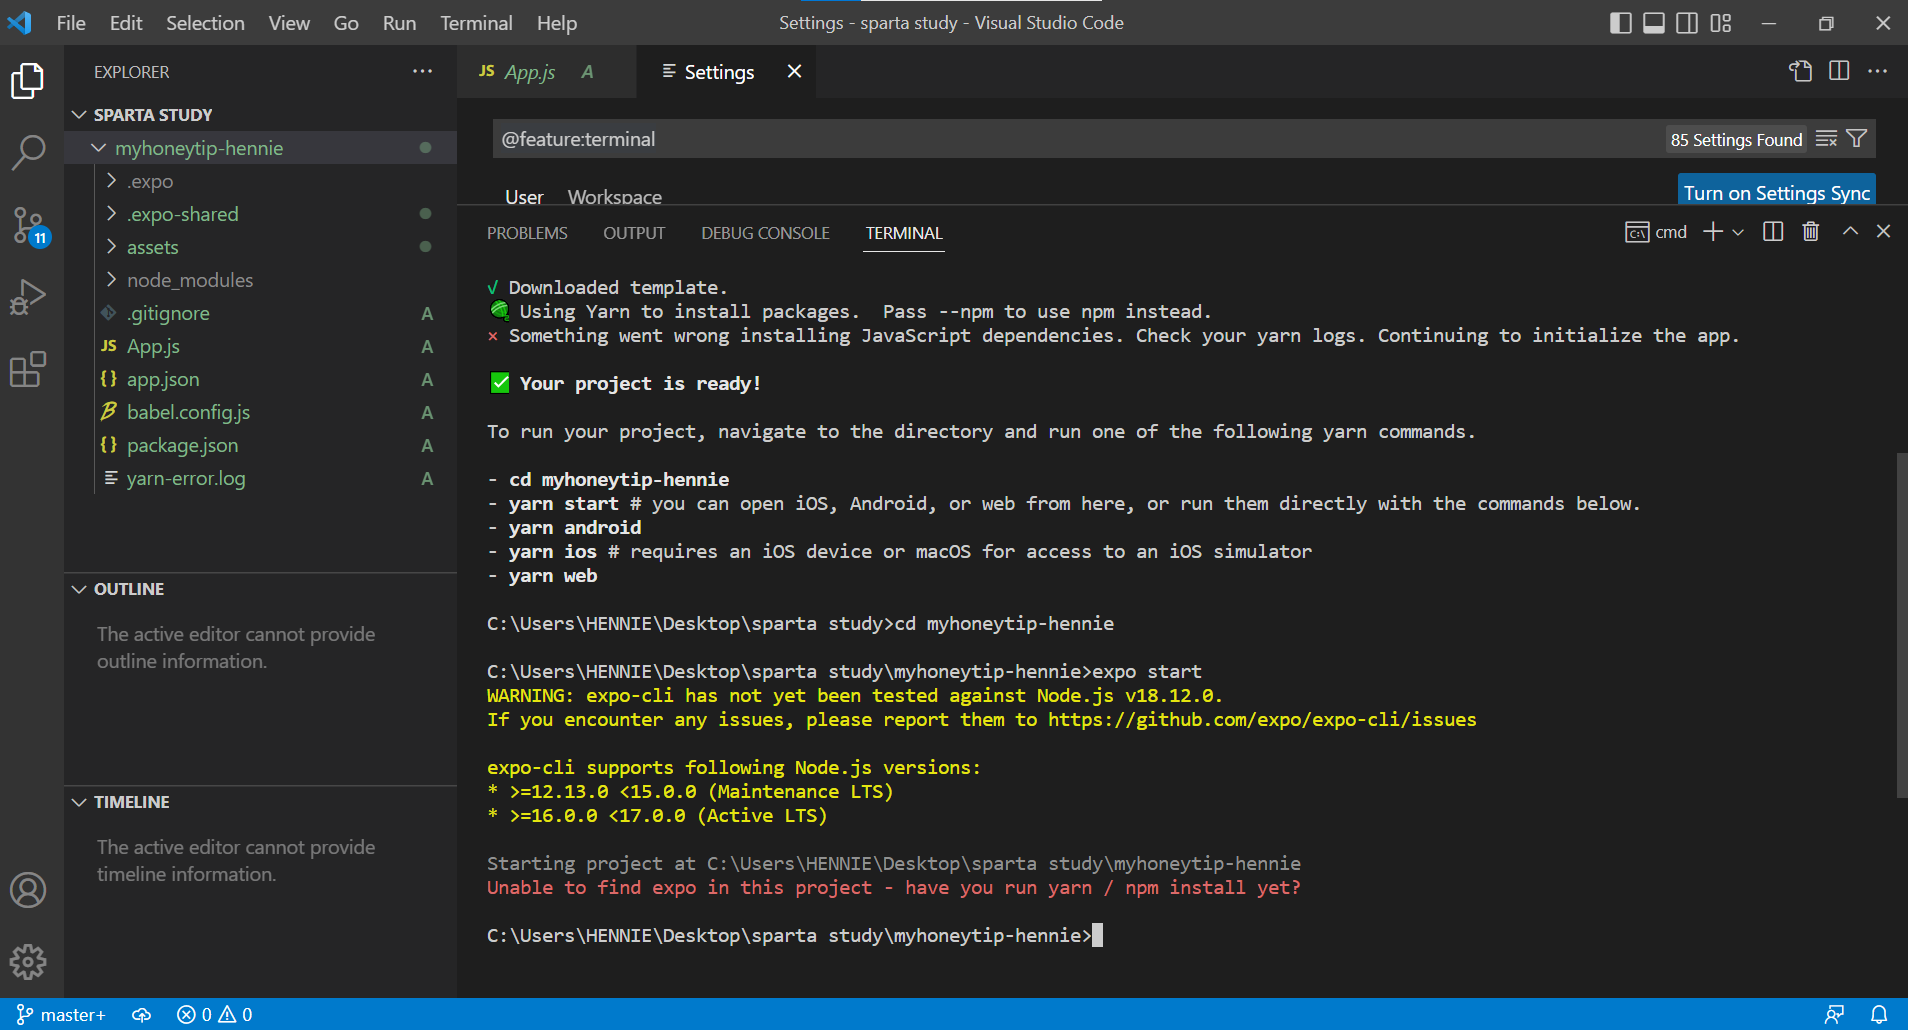Open the Manage gear icon
Viewport: 1908px width, 1030px height.
click(28, 962)
